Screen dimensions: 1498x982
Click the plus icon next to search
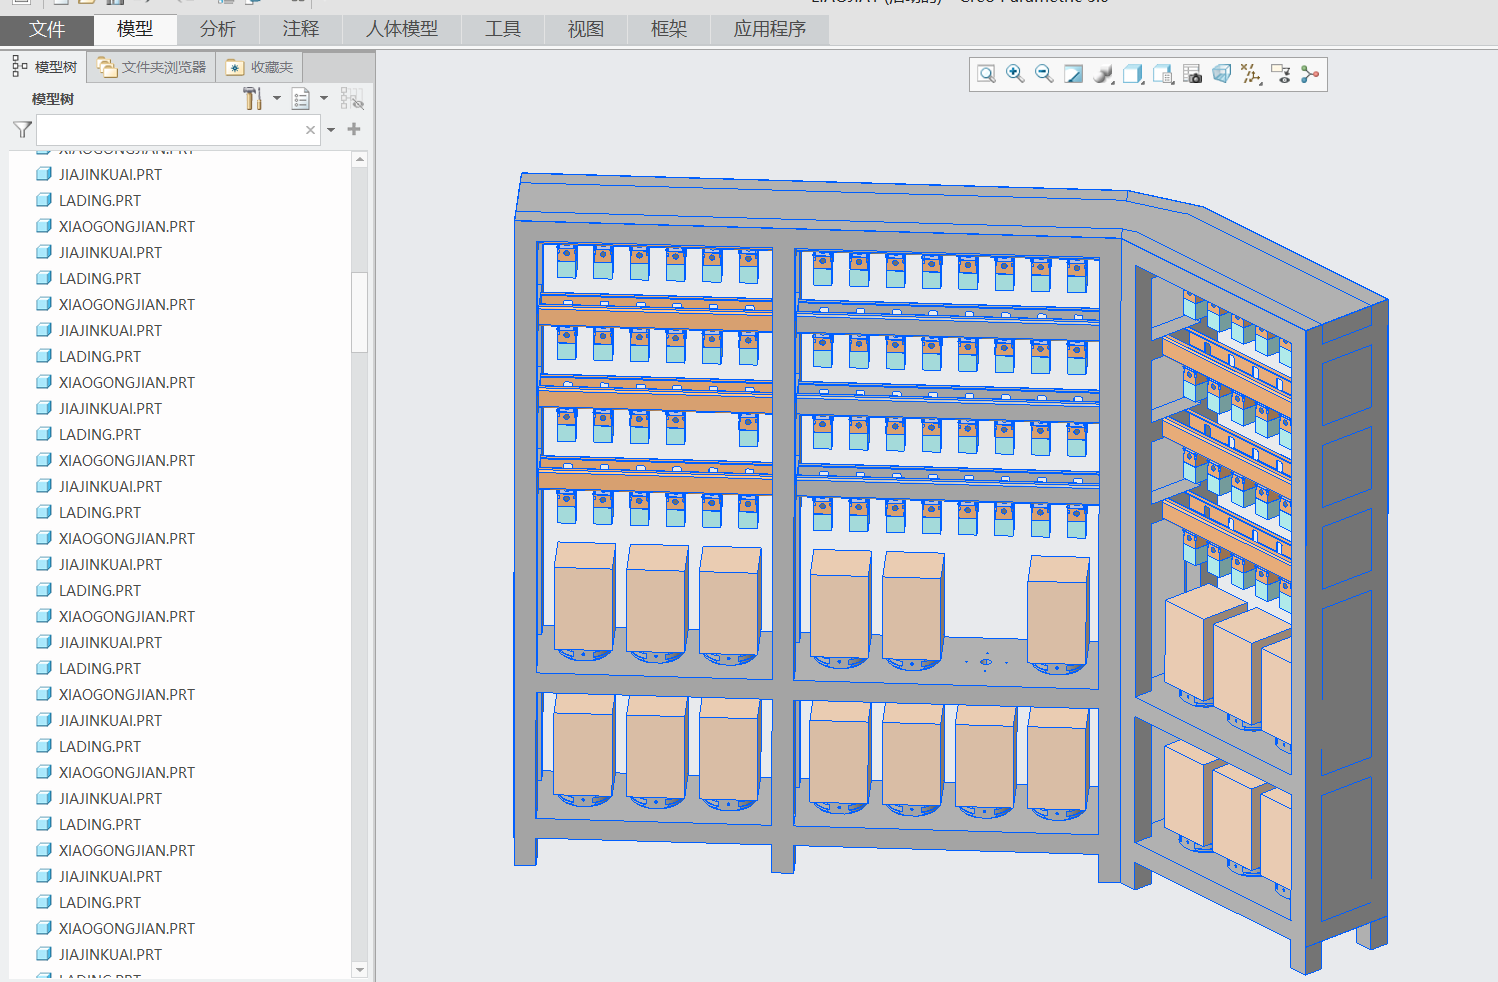(x=354, y=129)
